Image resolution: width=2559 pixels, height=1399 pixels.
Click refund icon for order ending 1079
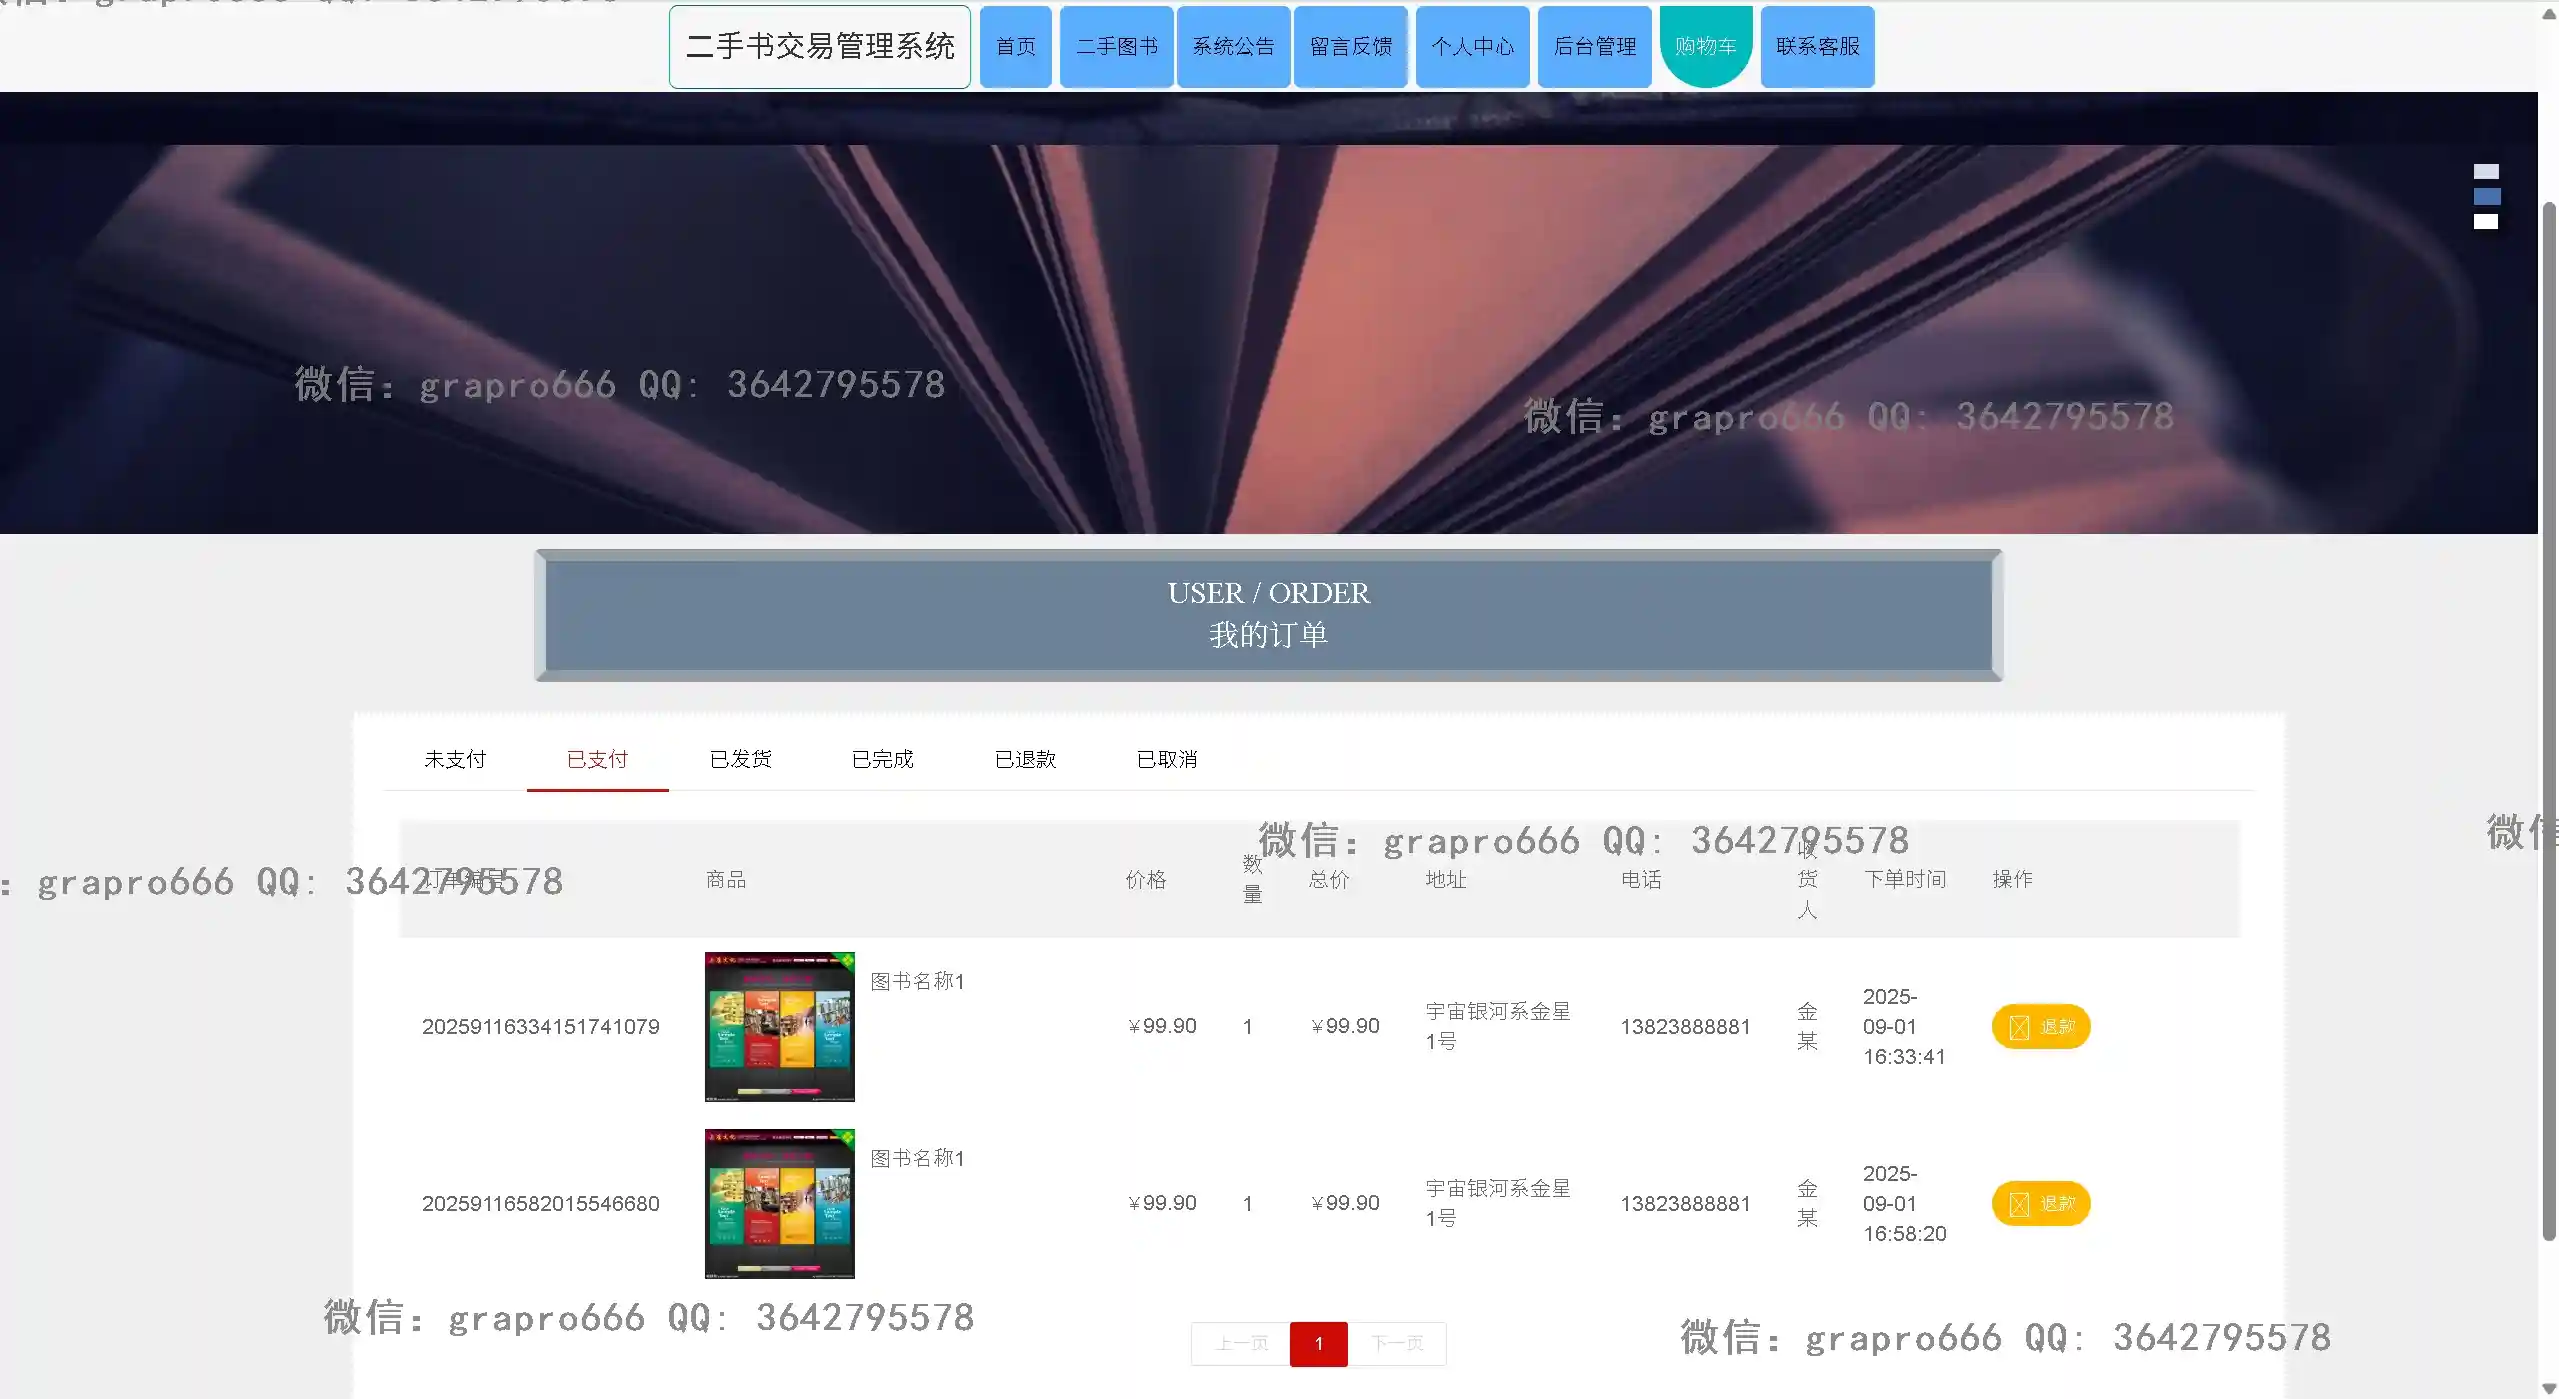click(x=2019, y=1027)
